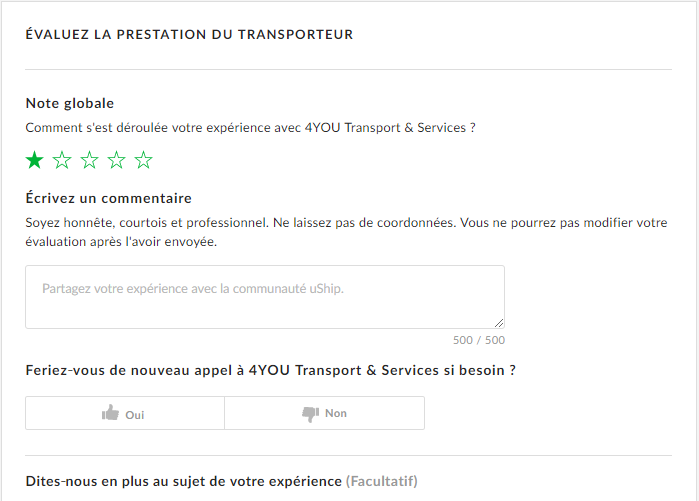
Task: Give a three-star overall rating
Action: coord(89,160)
